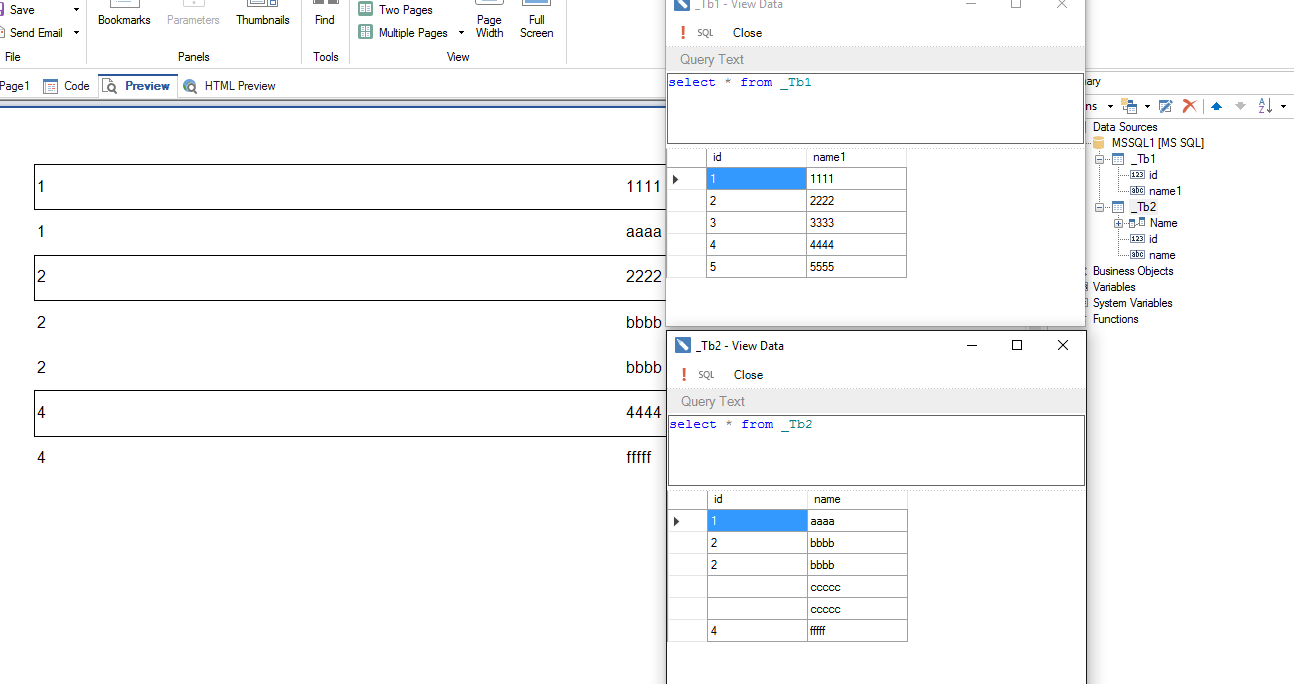Run query with exclamation icon in _Tb1 window
1294x684 pixels.
pos(683,33)
